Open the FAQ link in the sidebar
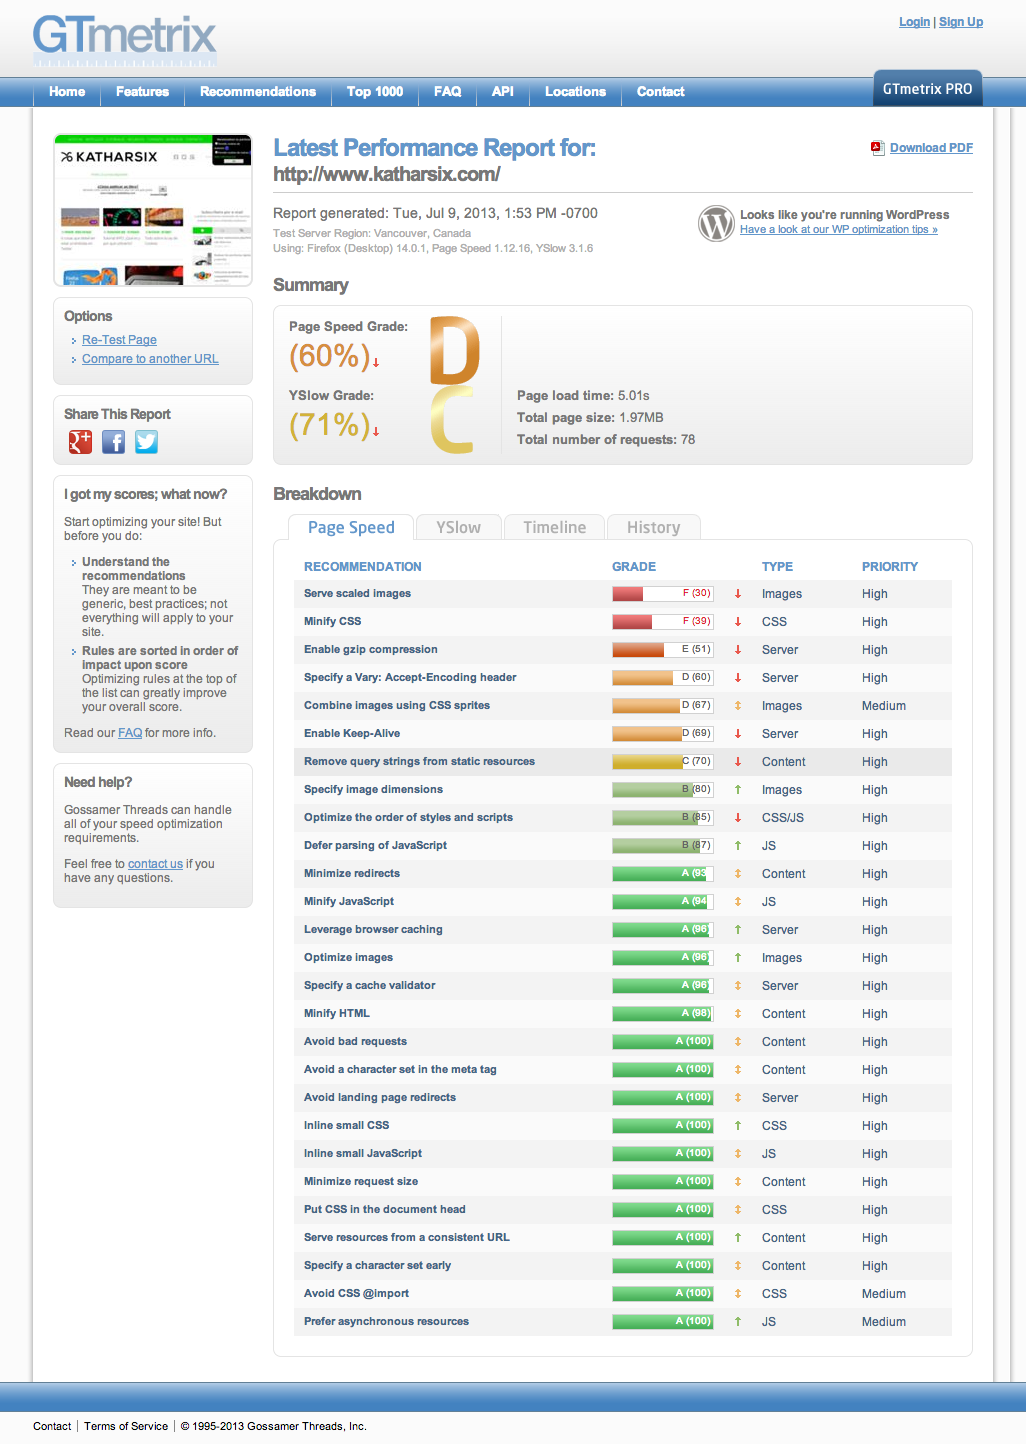This screenshot has height=1444, width=1026. tap(130, 733)
